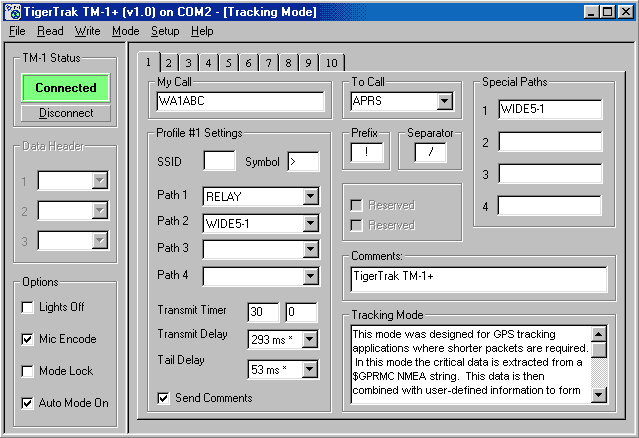
Task: Disable the Auto Mode On checkbox
Action: click(27, 403)
